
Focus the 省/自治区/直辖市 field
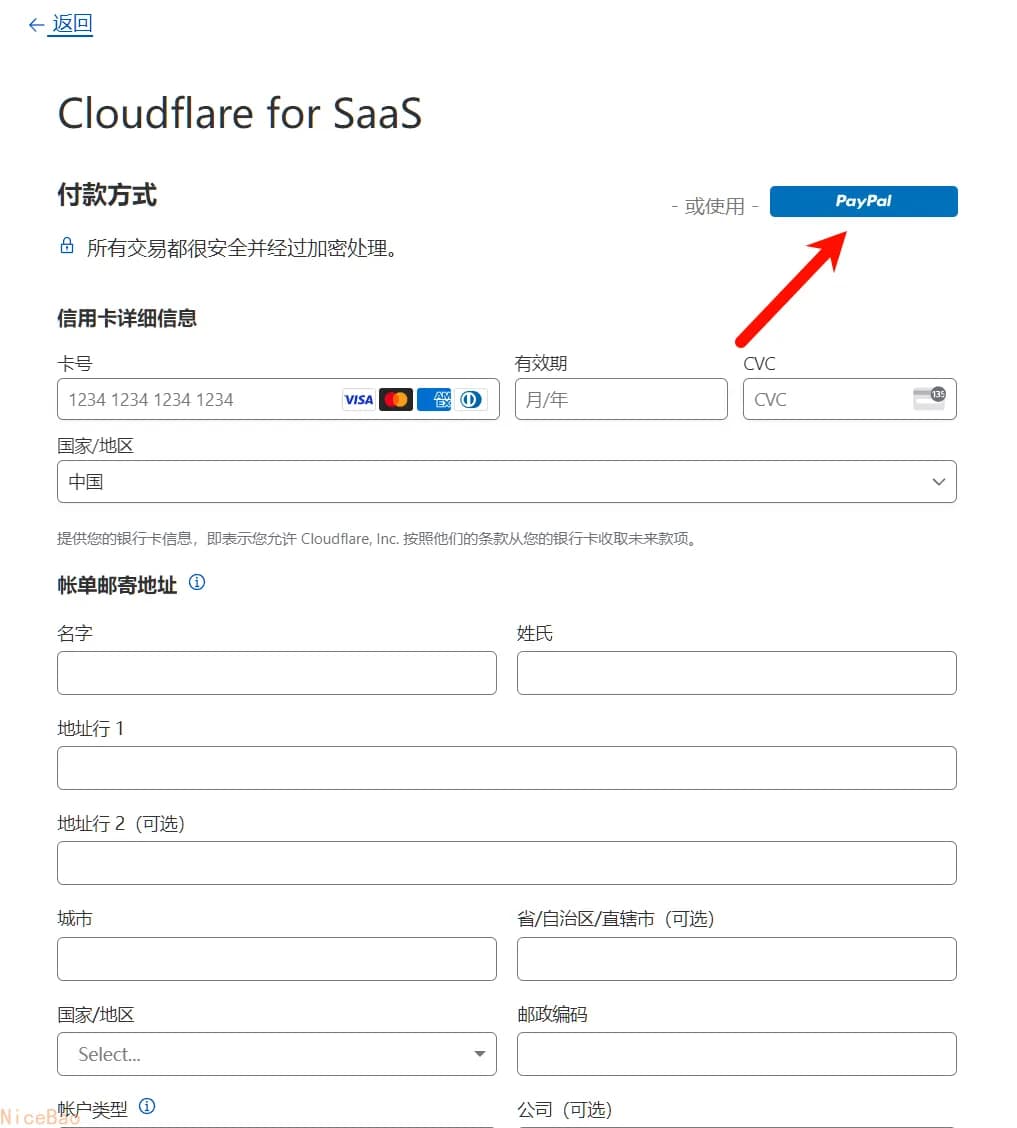(736, 958)
